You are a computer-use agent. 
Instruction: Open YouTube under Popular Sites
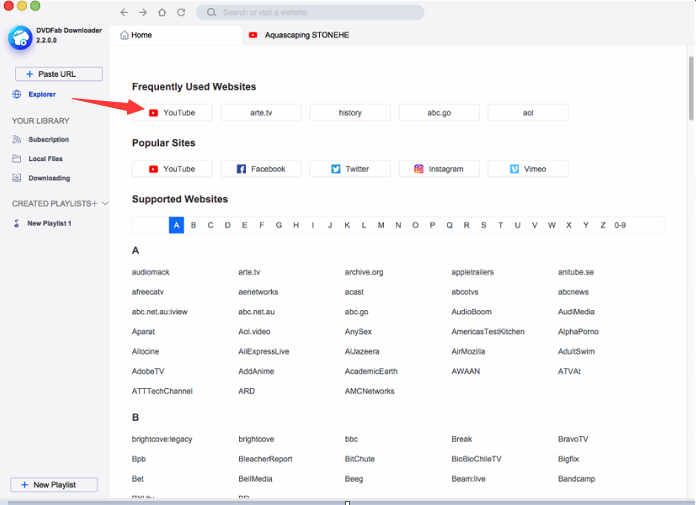pyautogui.click(x=172, y=169)
